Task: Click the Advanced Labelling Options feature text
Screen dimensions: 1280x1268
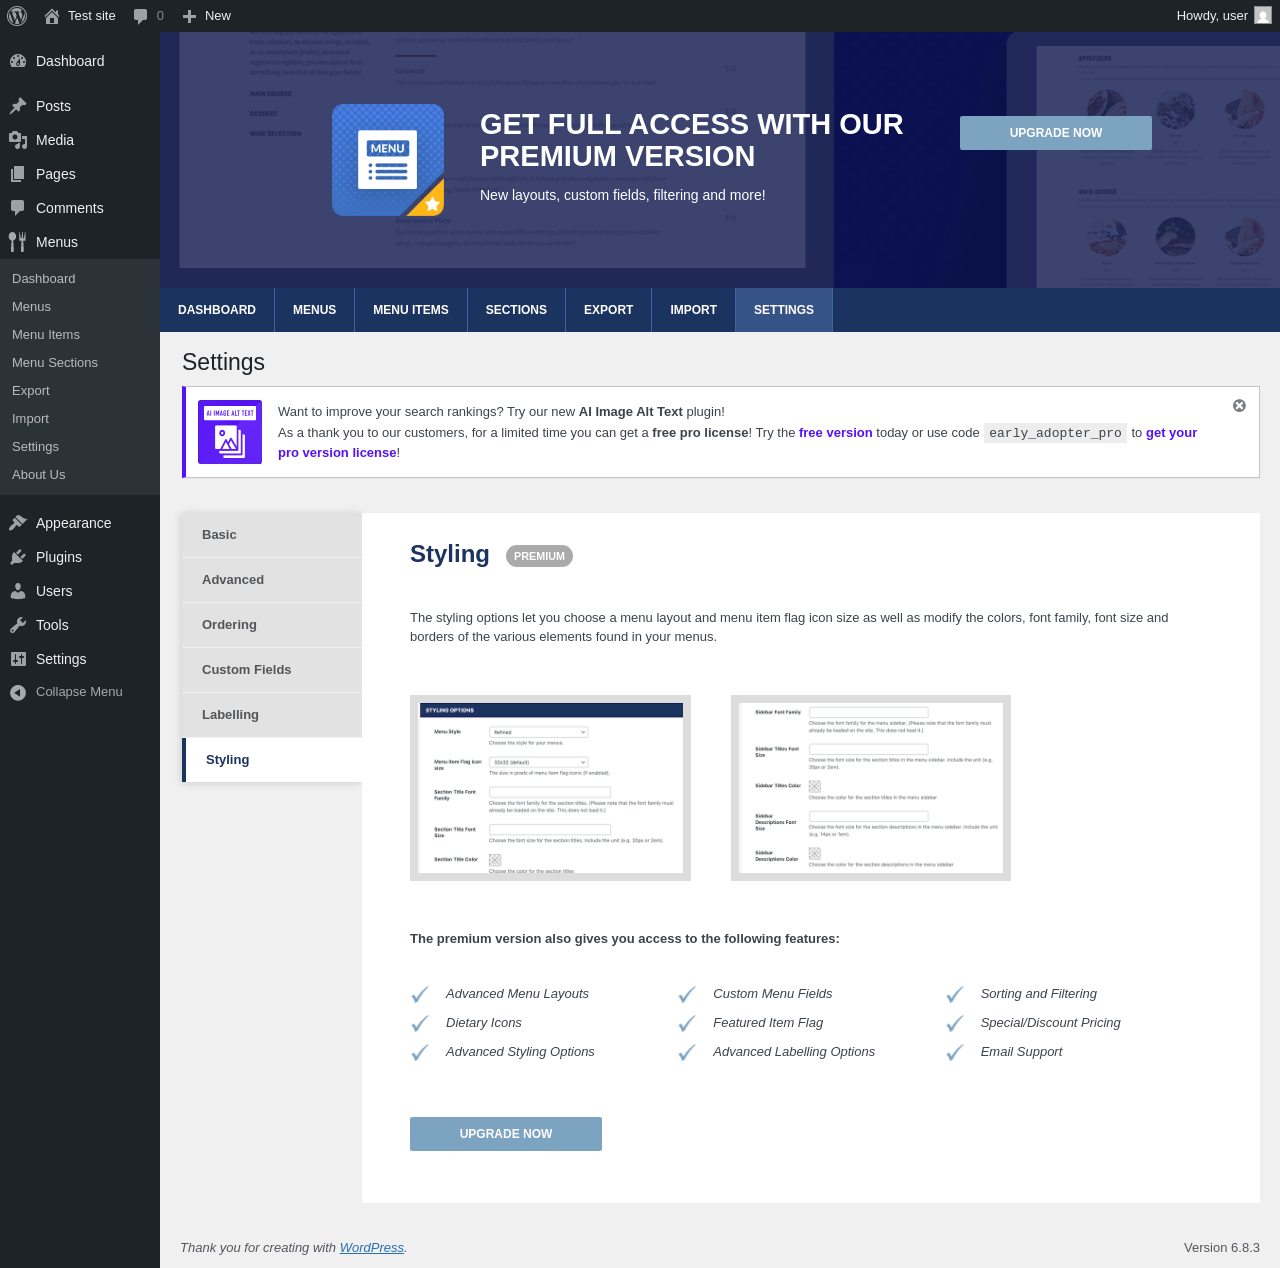Action: pyautogui.click(x=794, y=1052)
